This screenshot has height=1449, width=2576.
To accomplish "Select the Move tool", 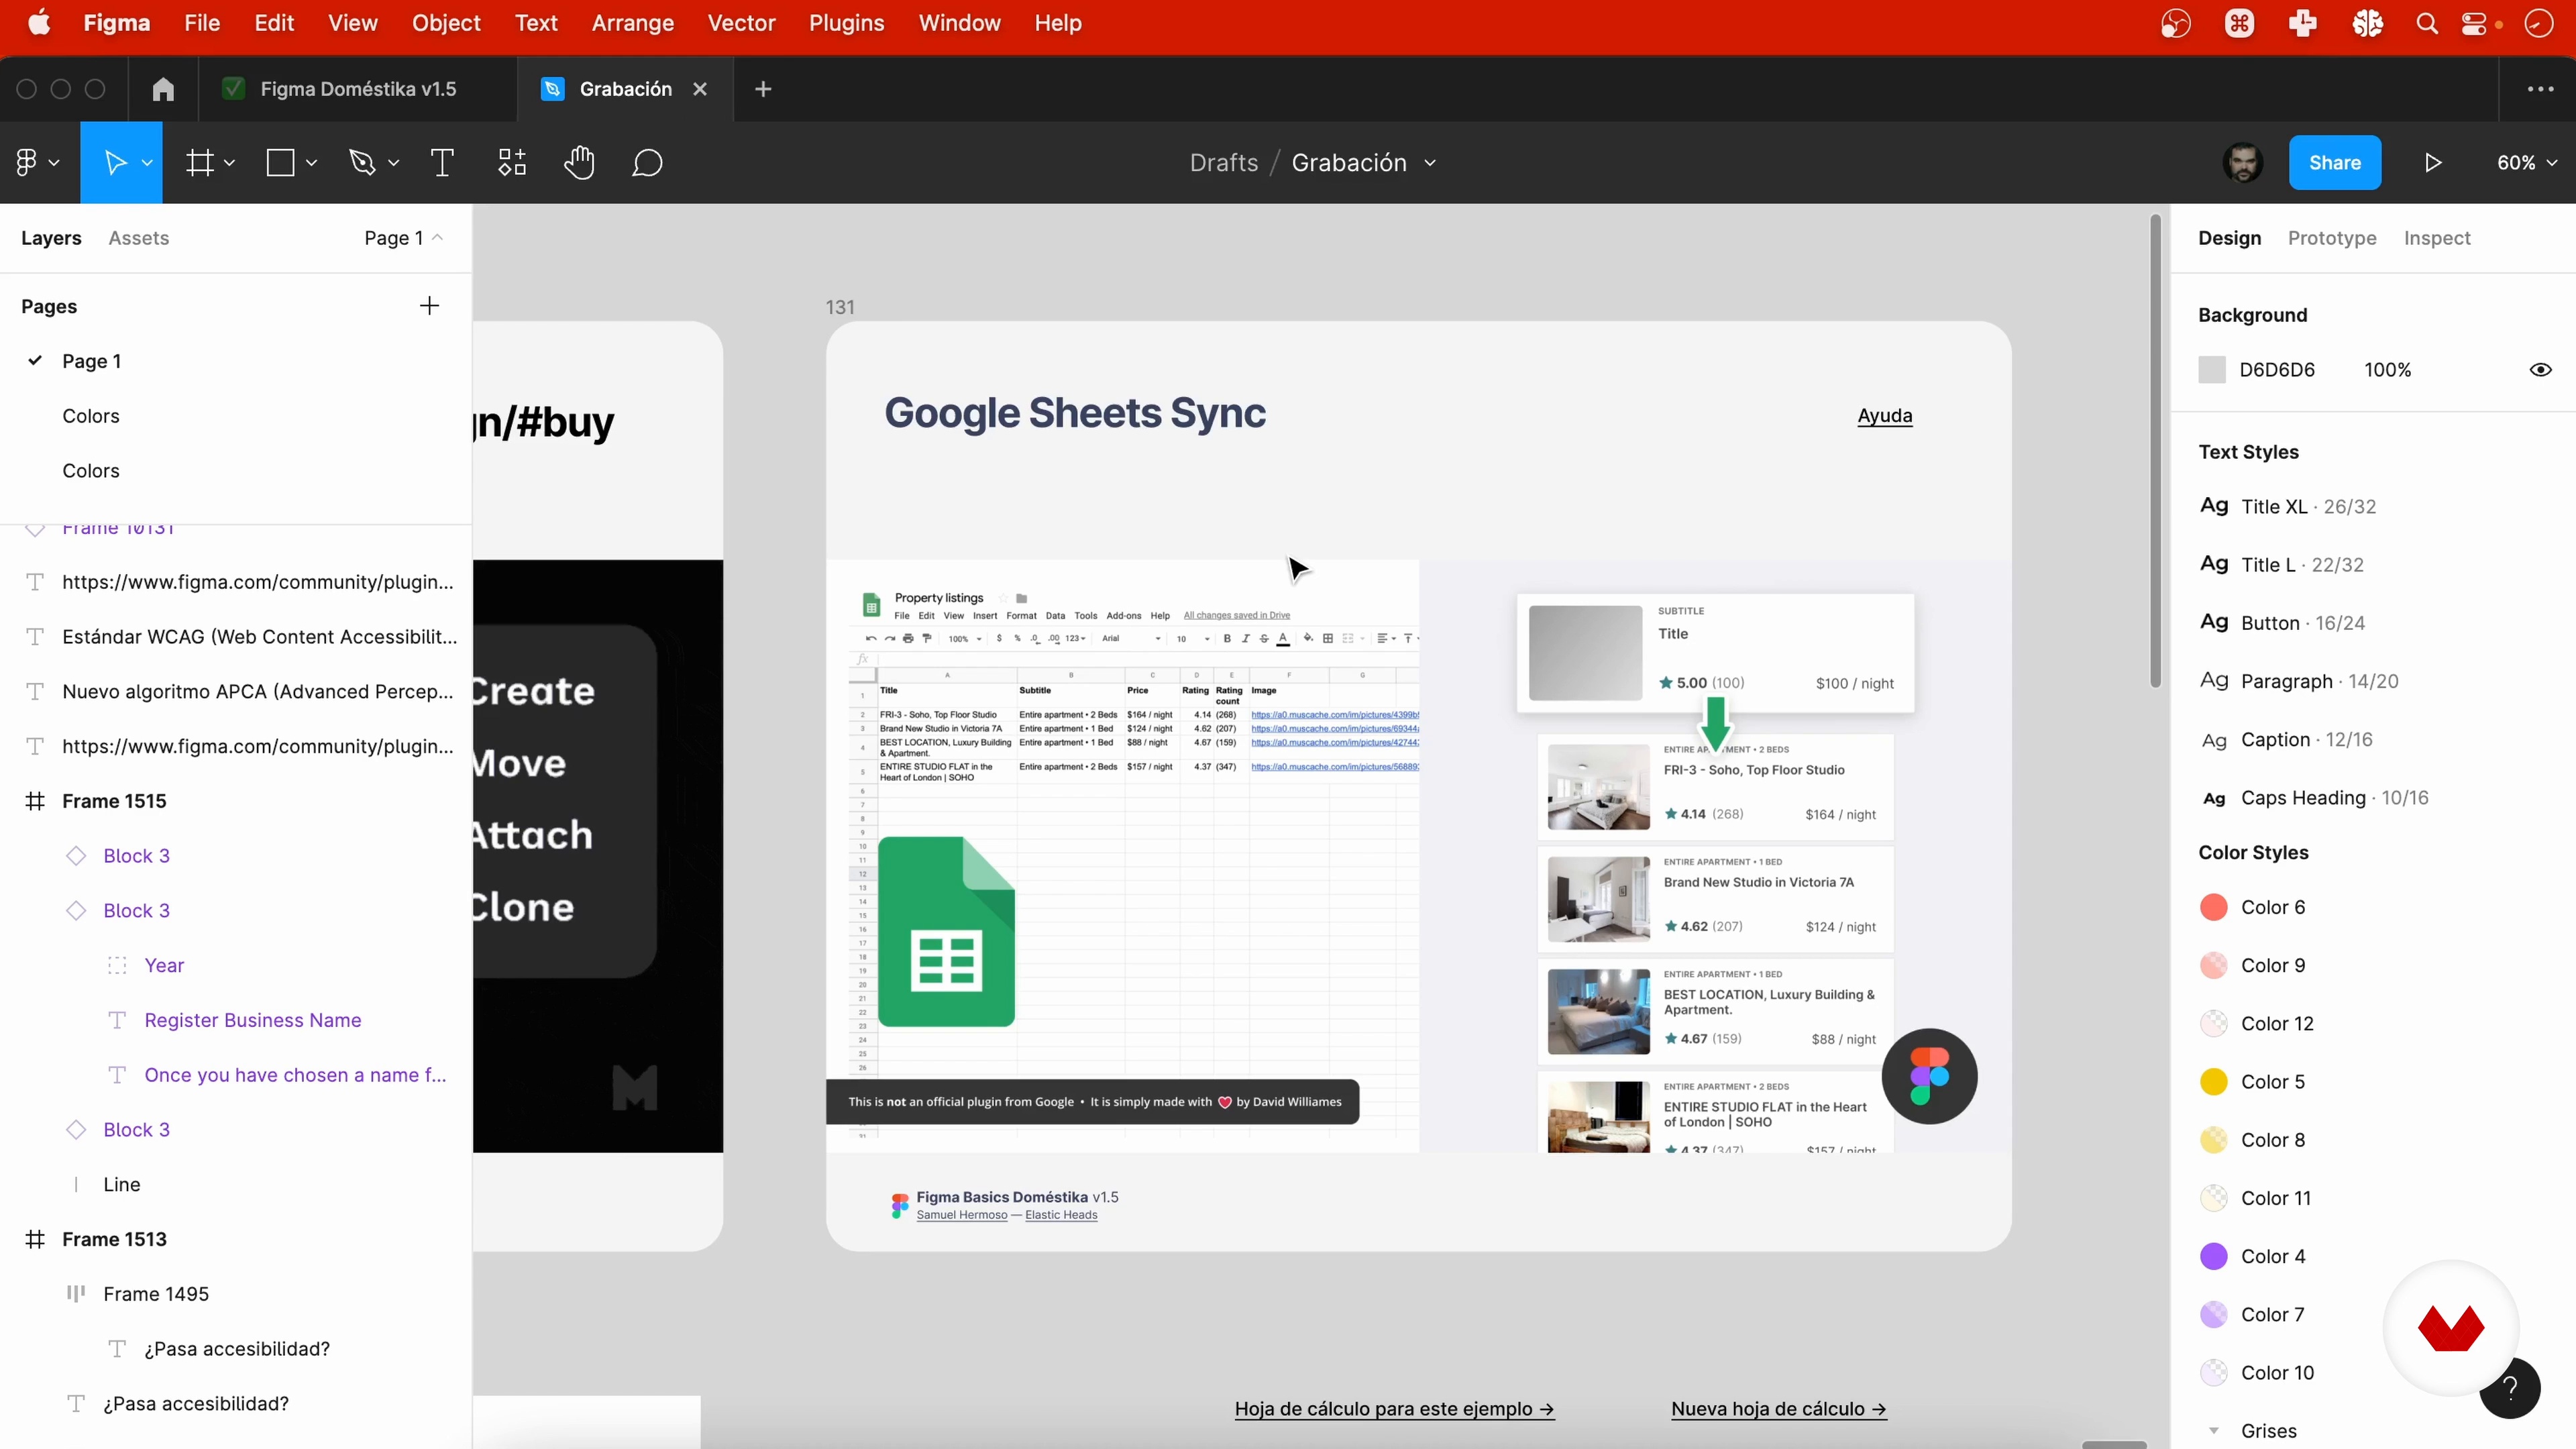I will coord(115,162).
